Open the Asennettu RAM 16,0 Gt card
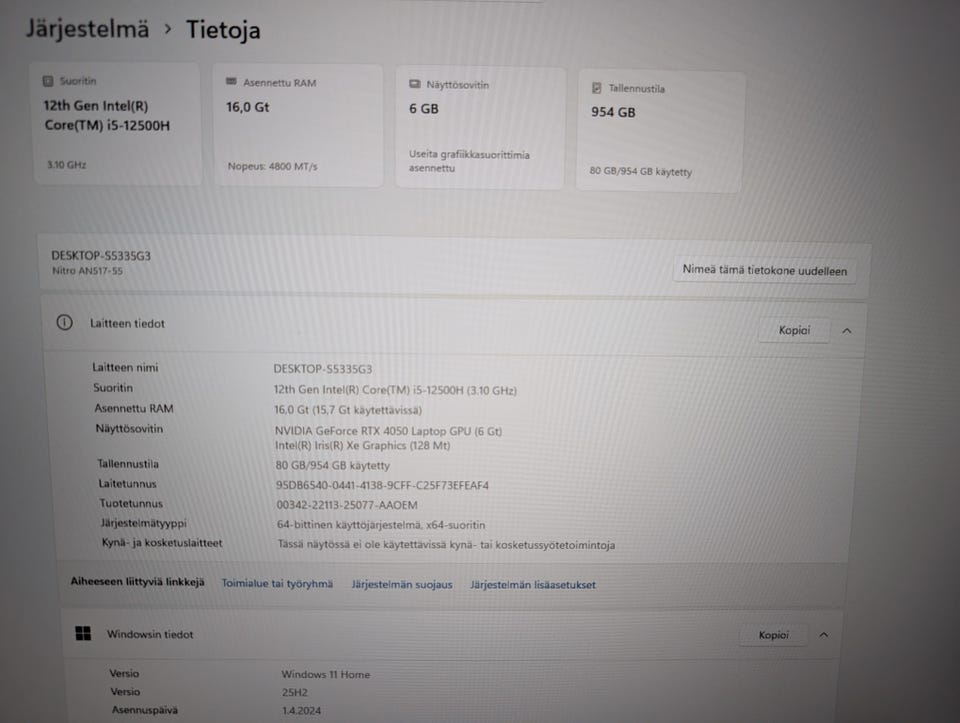Screen dimensions: 960x723 298,125
